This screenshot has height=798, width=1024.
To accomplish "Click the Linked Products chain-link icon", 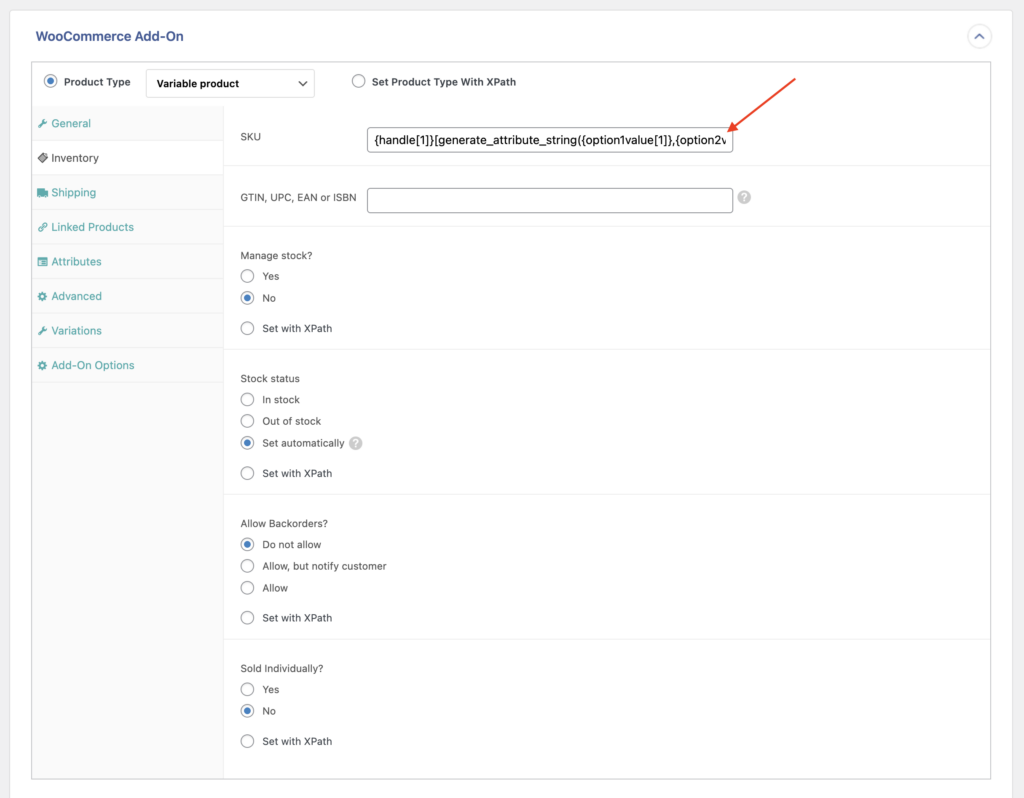I will pos(42,227).
